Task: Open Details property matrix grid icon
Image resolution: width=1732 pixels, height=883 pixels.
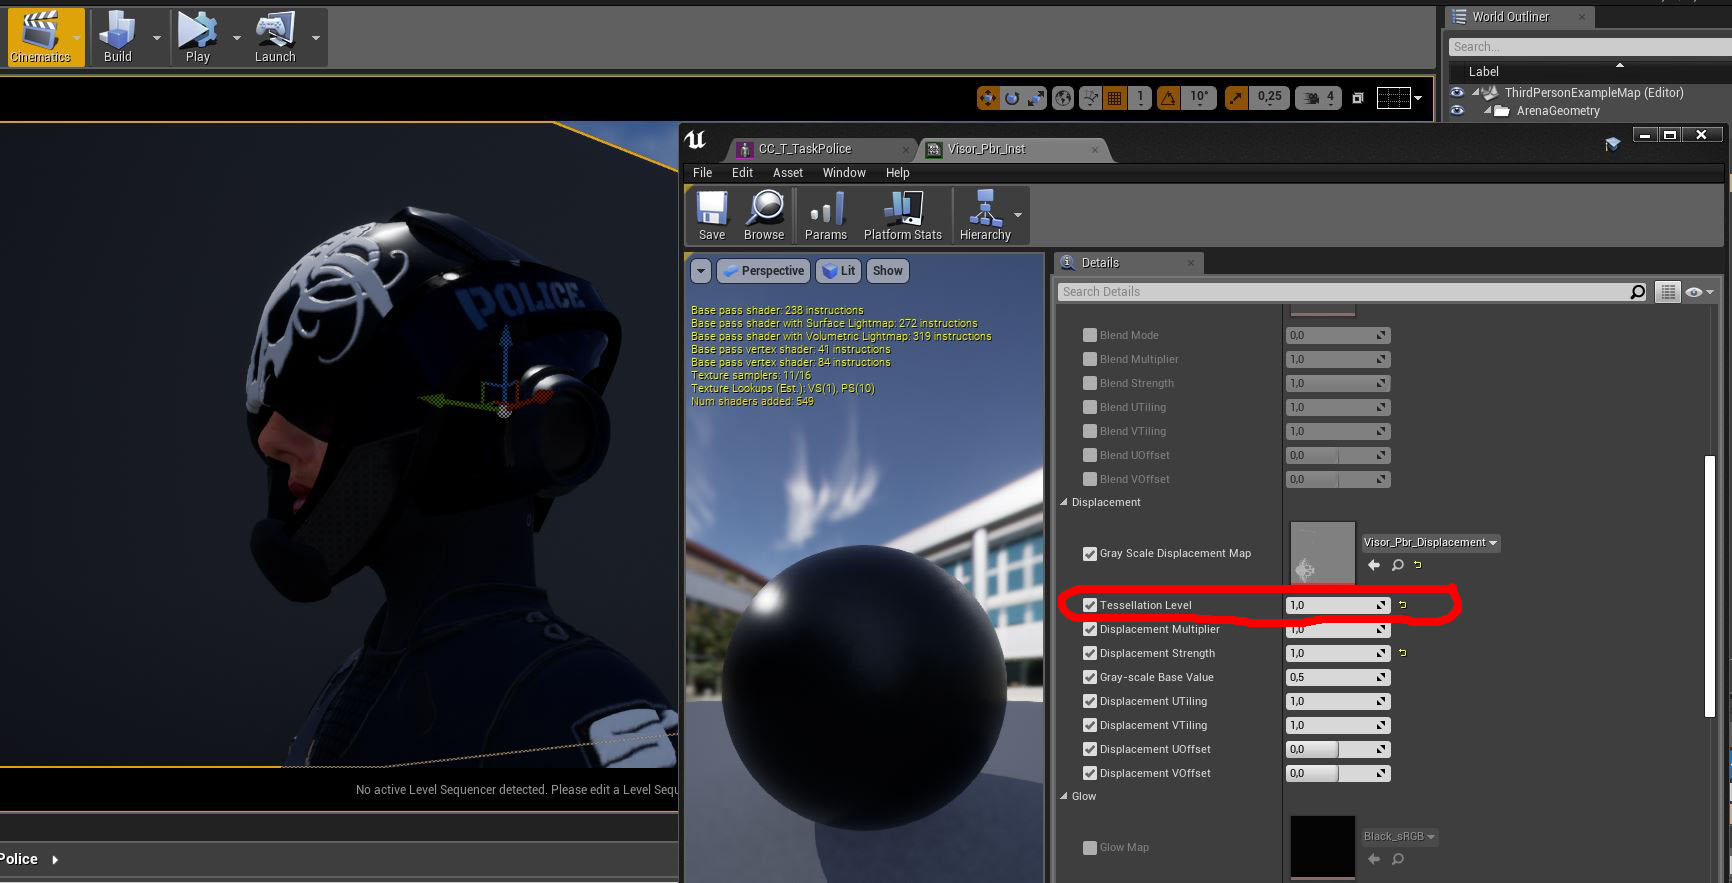Action: coord(1667,292)
